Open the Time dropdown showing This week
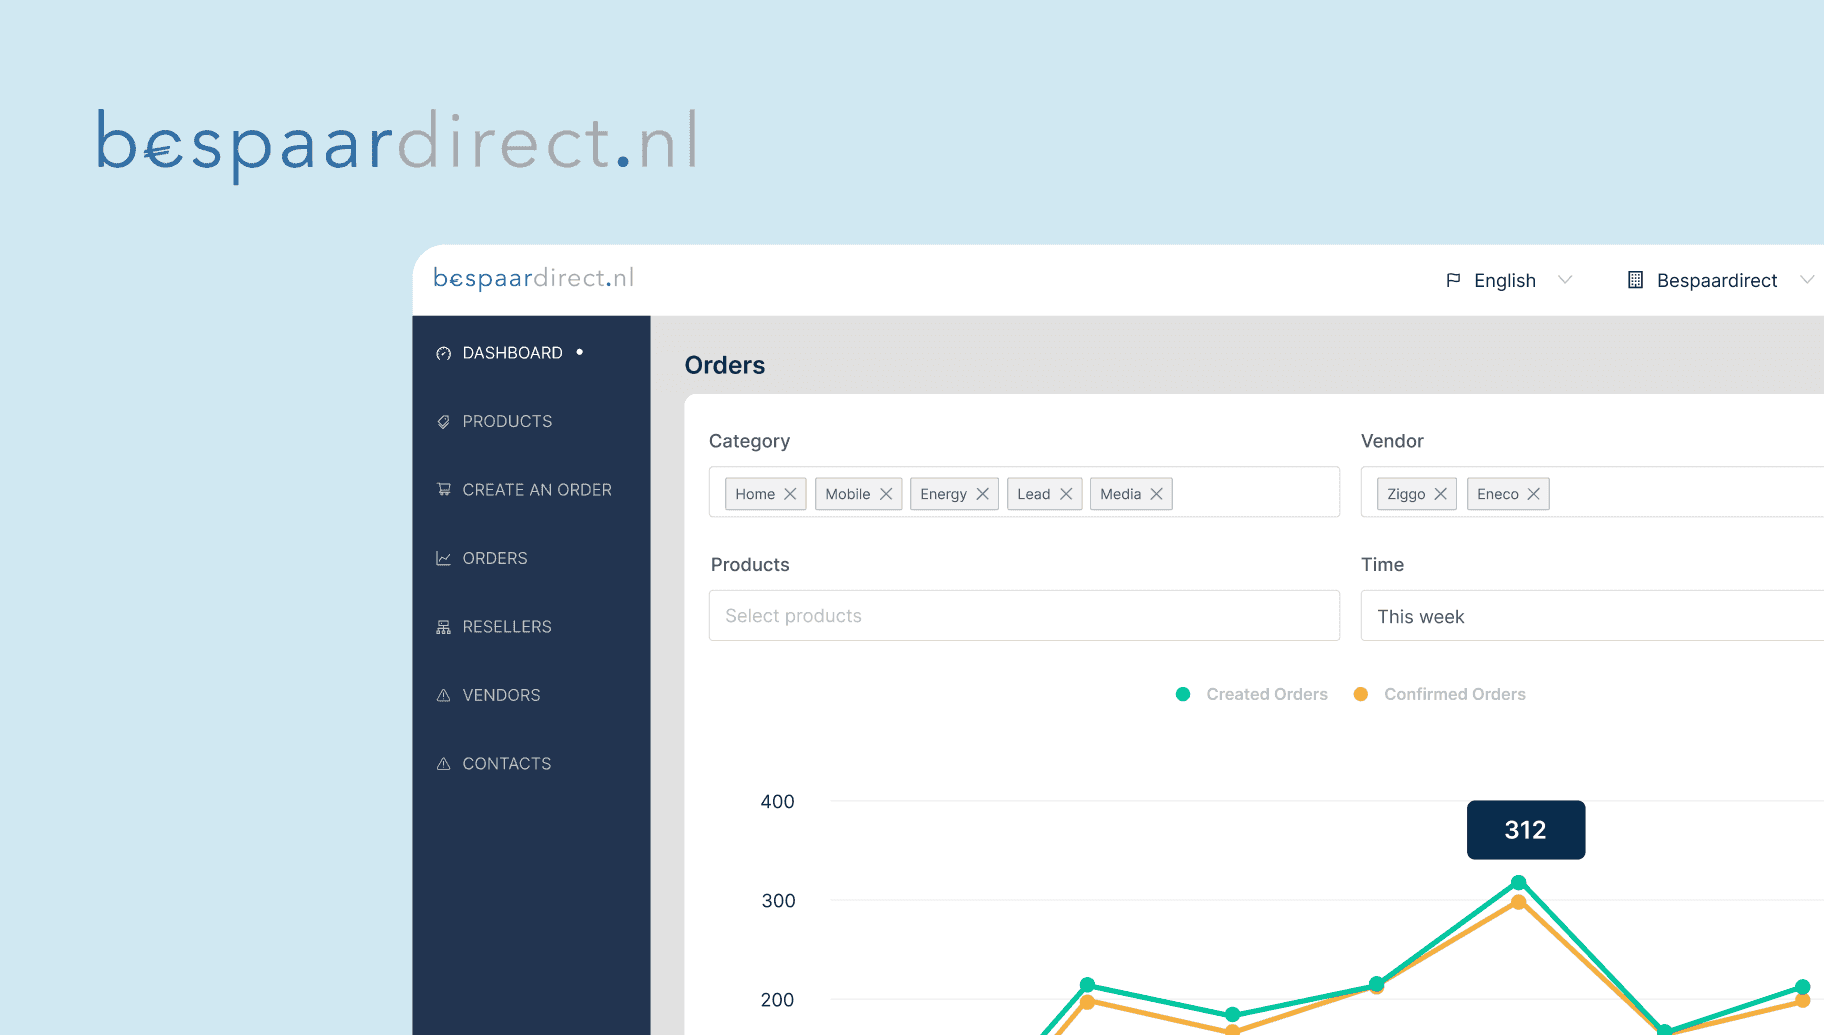1824x1035 pixels. 1592,616
